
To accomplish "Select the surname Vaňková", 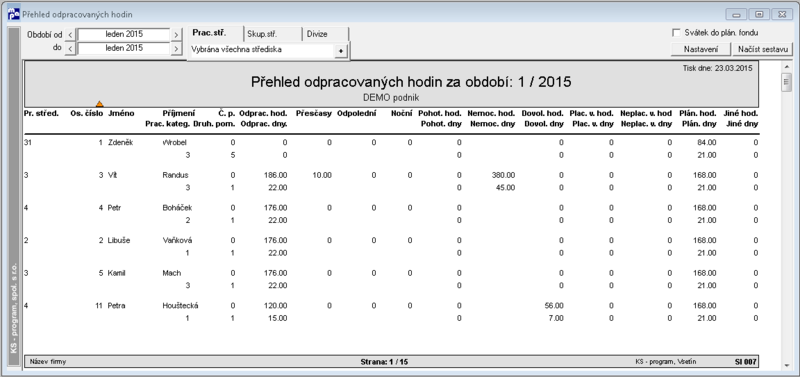I will [177, 240].
